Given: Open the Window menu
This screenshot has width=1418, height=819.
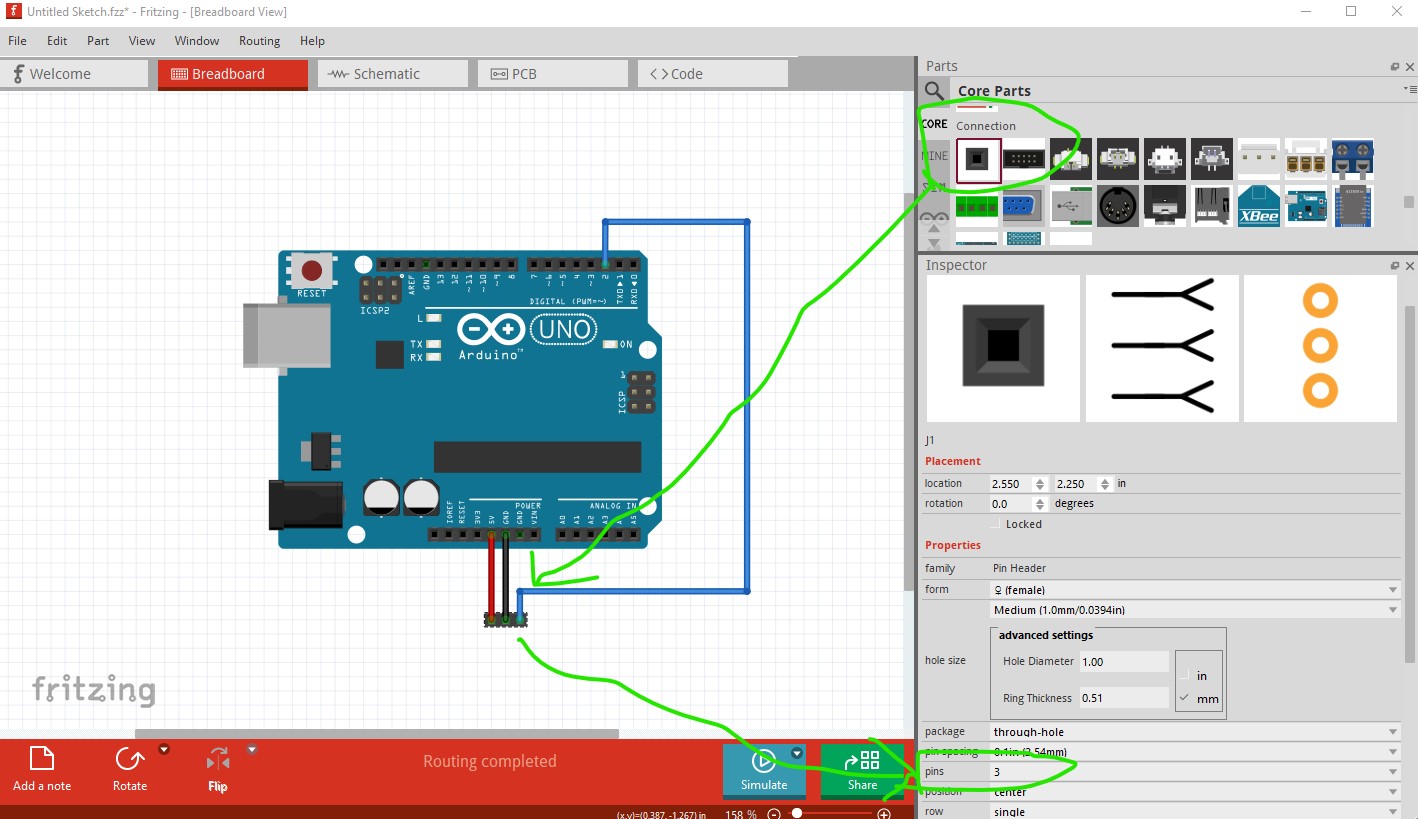Looking at the screenshot, I should pyautogui.click(x=197, y=41).
